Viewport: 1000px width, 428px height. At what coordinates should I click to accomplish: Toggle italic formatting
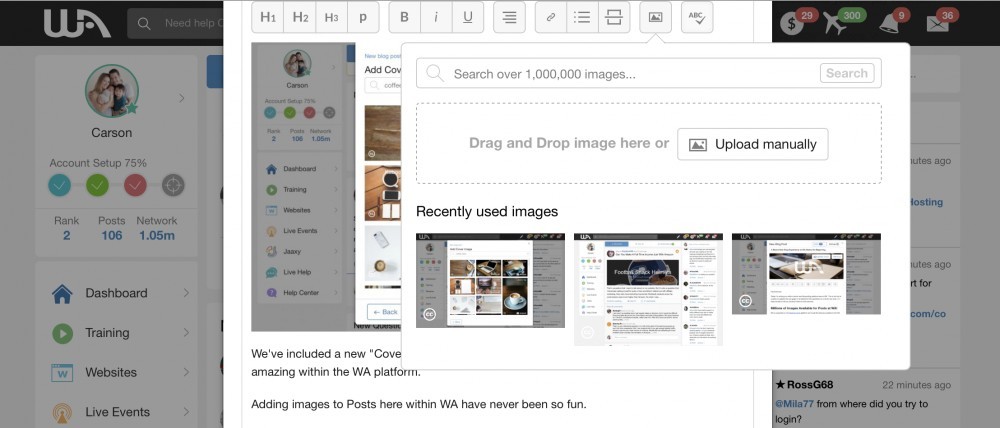(x=436, y=17)
